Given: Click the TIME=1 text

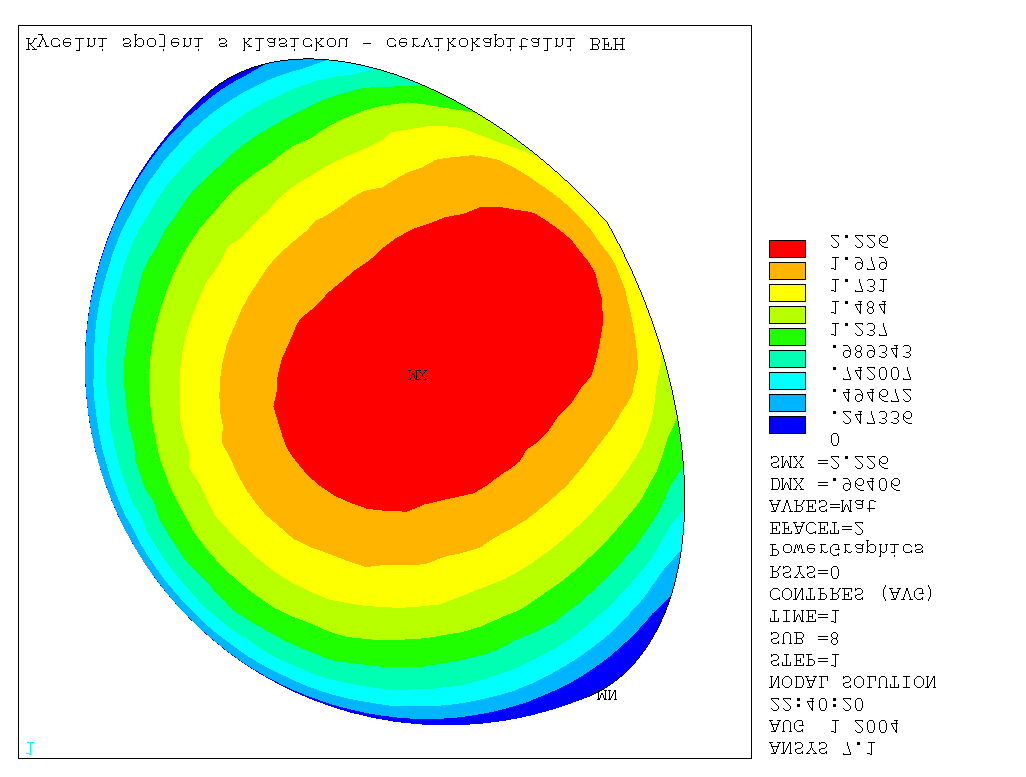Looking at the screenshot, I should pos(804,617).
